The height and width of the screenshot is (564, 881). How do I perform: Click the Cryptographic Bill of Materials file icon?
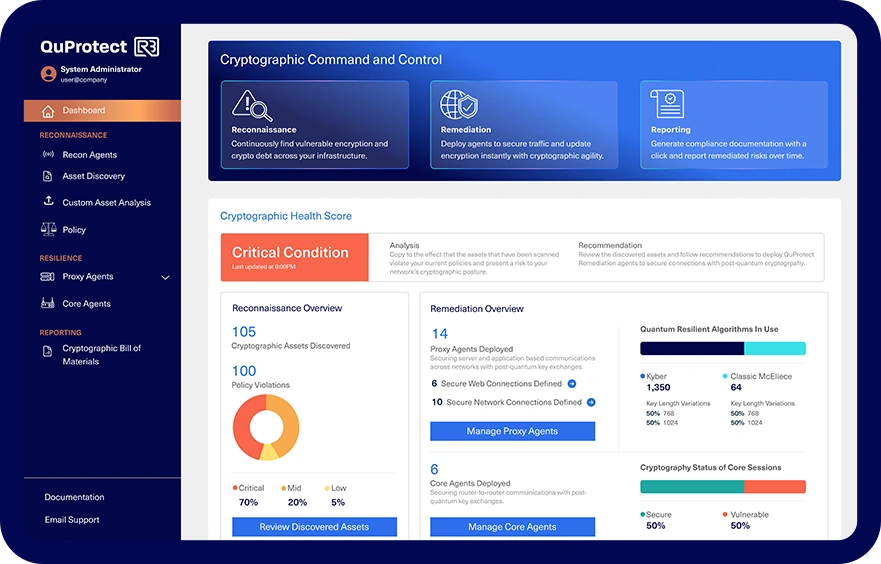48,351
